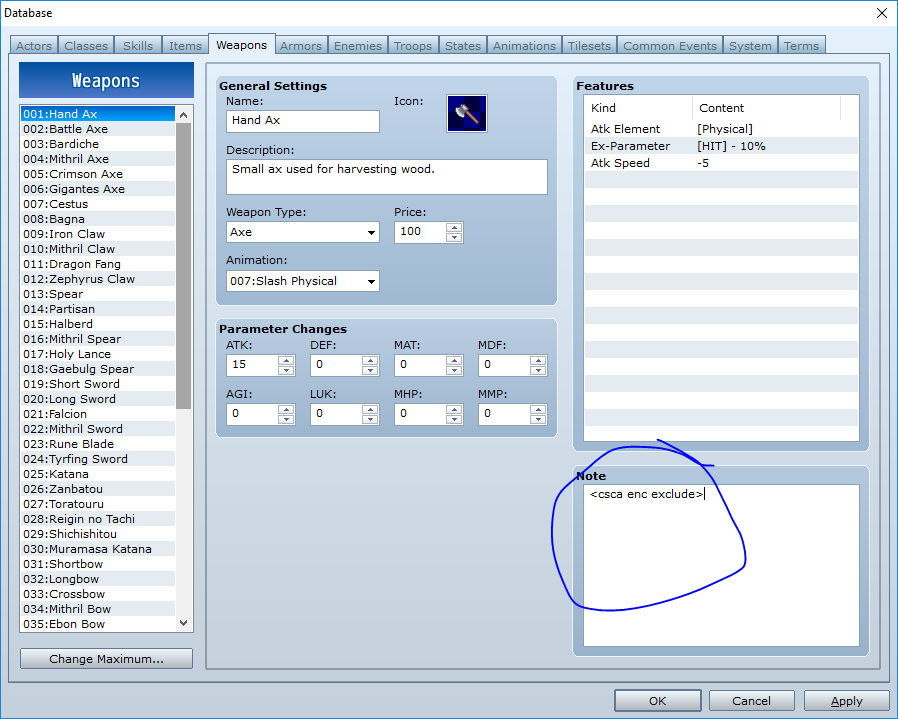Viewport: 898px width, 719px height.
Task: Decrease the LUK parameter
Action: [370, 419]
